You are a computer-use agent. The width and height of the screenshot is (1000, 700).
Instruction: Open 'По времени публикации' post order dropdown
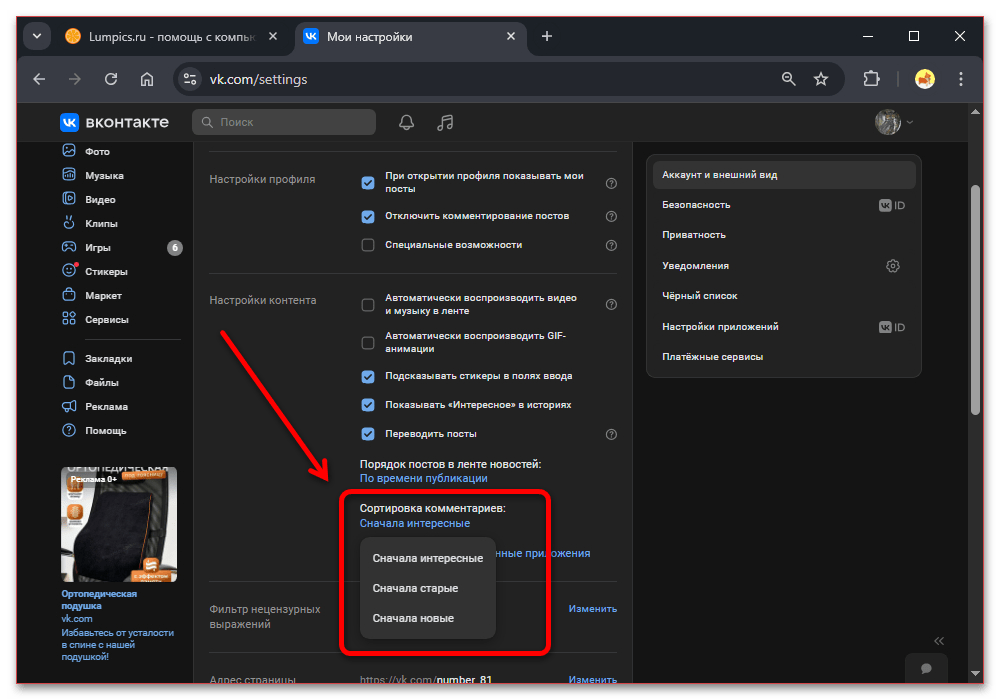coord(423,478)
